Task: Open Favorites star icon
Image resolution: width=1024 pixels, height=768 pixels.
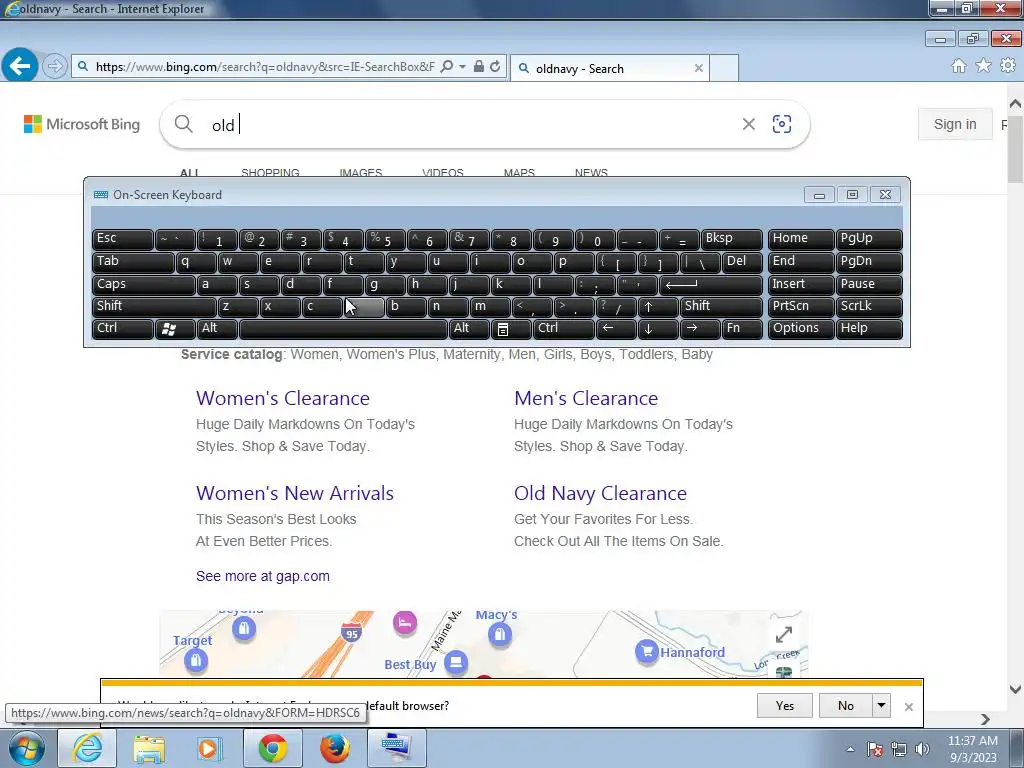Action: click(983, 65)
